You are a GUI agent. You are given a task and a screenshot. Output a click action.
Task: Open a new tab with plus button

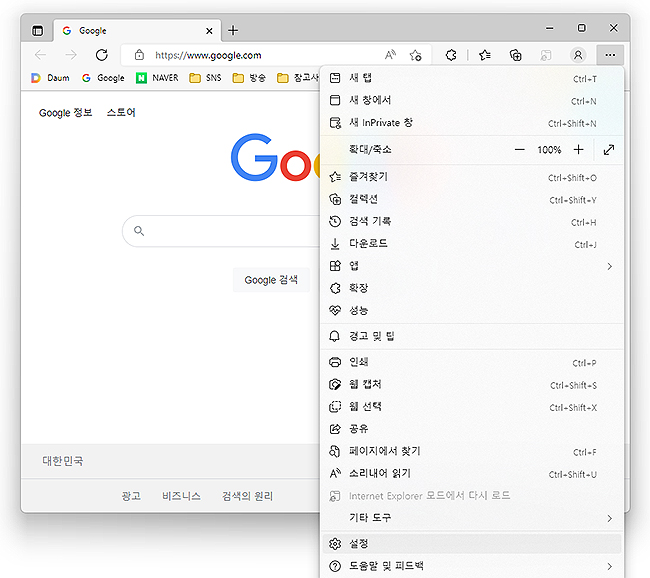[233, 30]
